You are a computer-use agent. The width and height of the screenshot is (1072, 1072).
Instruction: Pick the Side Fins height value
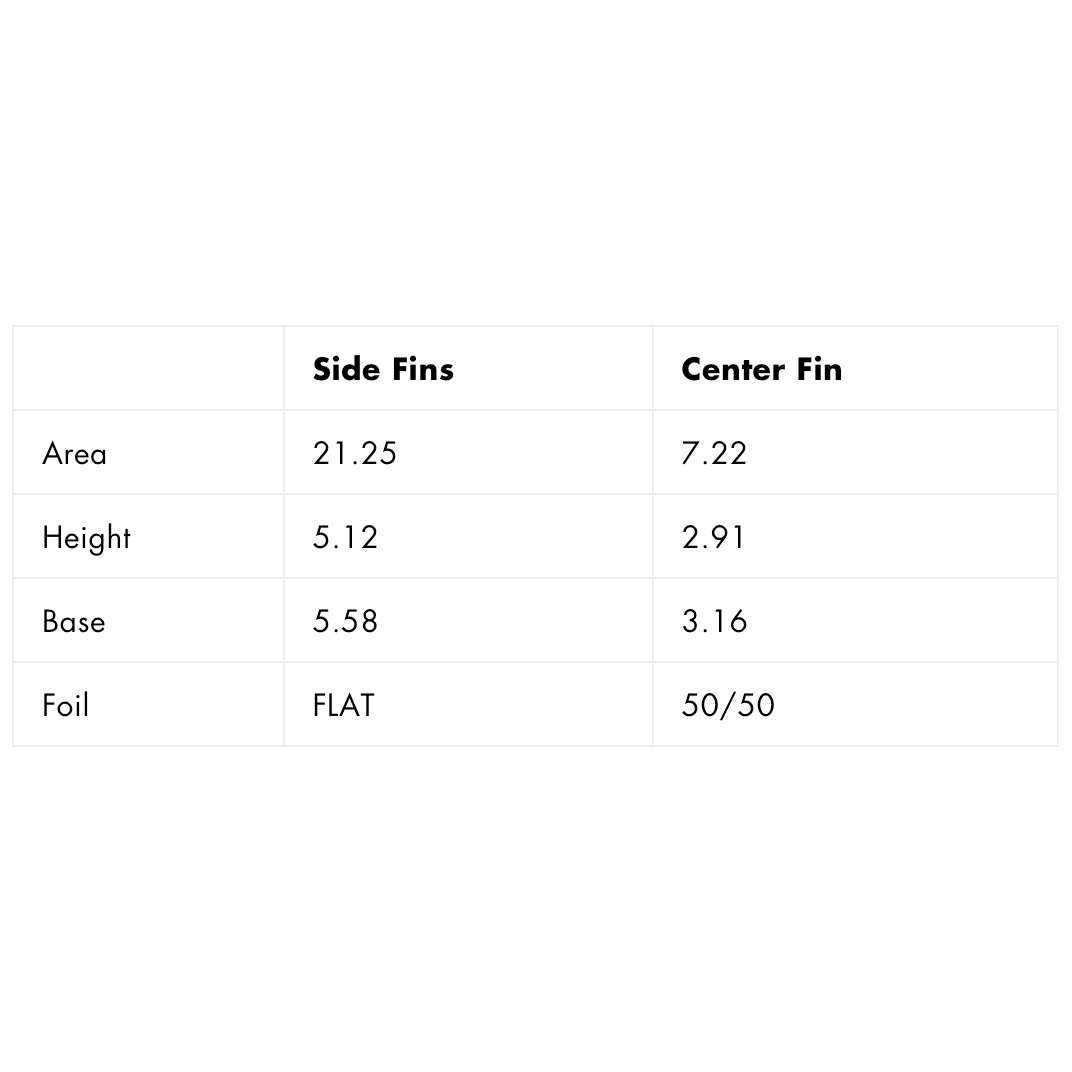[345, 538]
